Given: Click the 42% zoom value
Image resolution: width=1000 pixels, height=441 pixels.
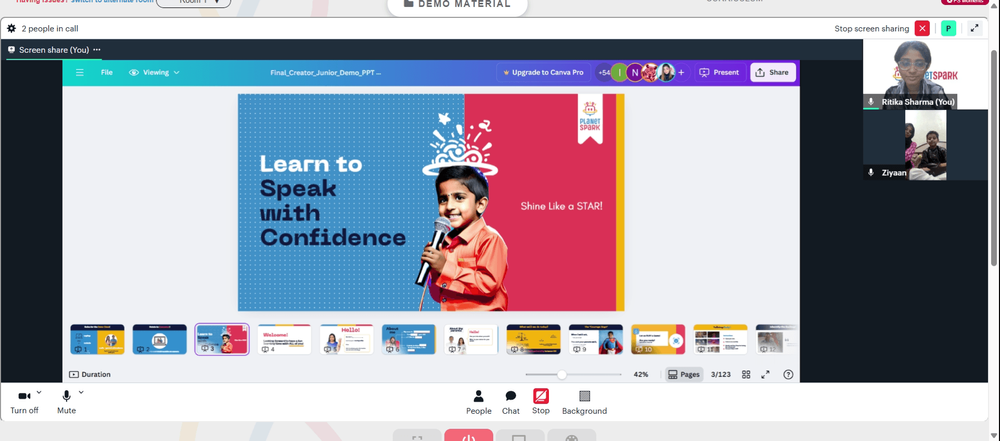Looking at the screenshot, I should click(x=641, y=375).
